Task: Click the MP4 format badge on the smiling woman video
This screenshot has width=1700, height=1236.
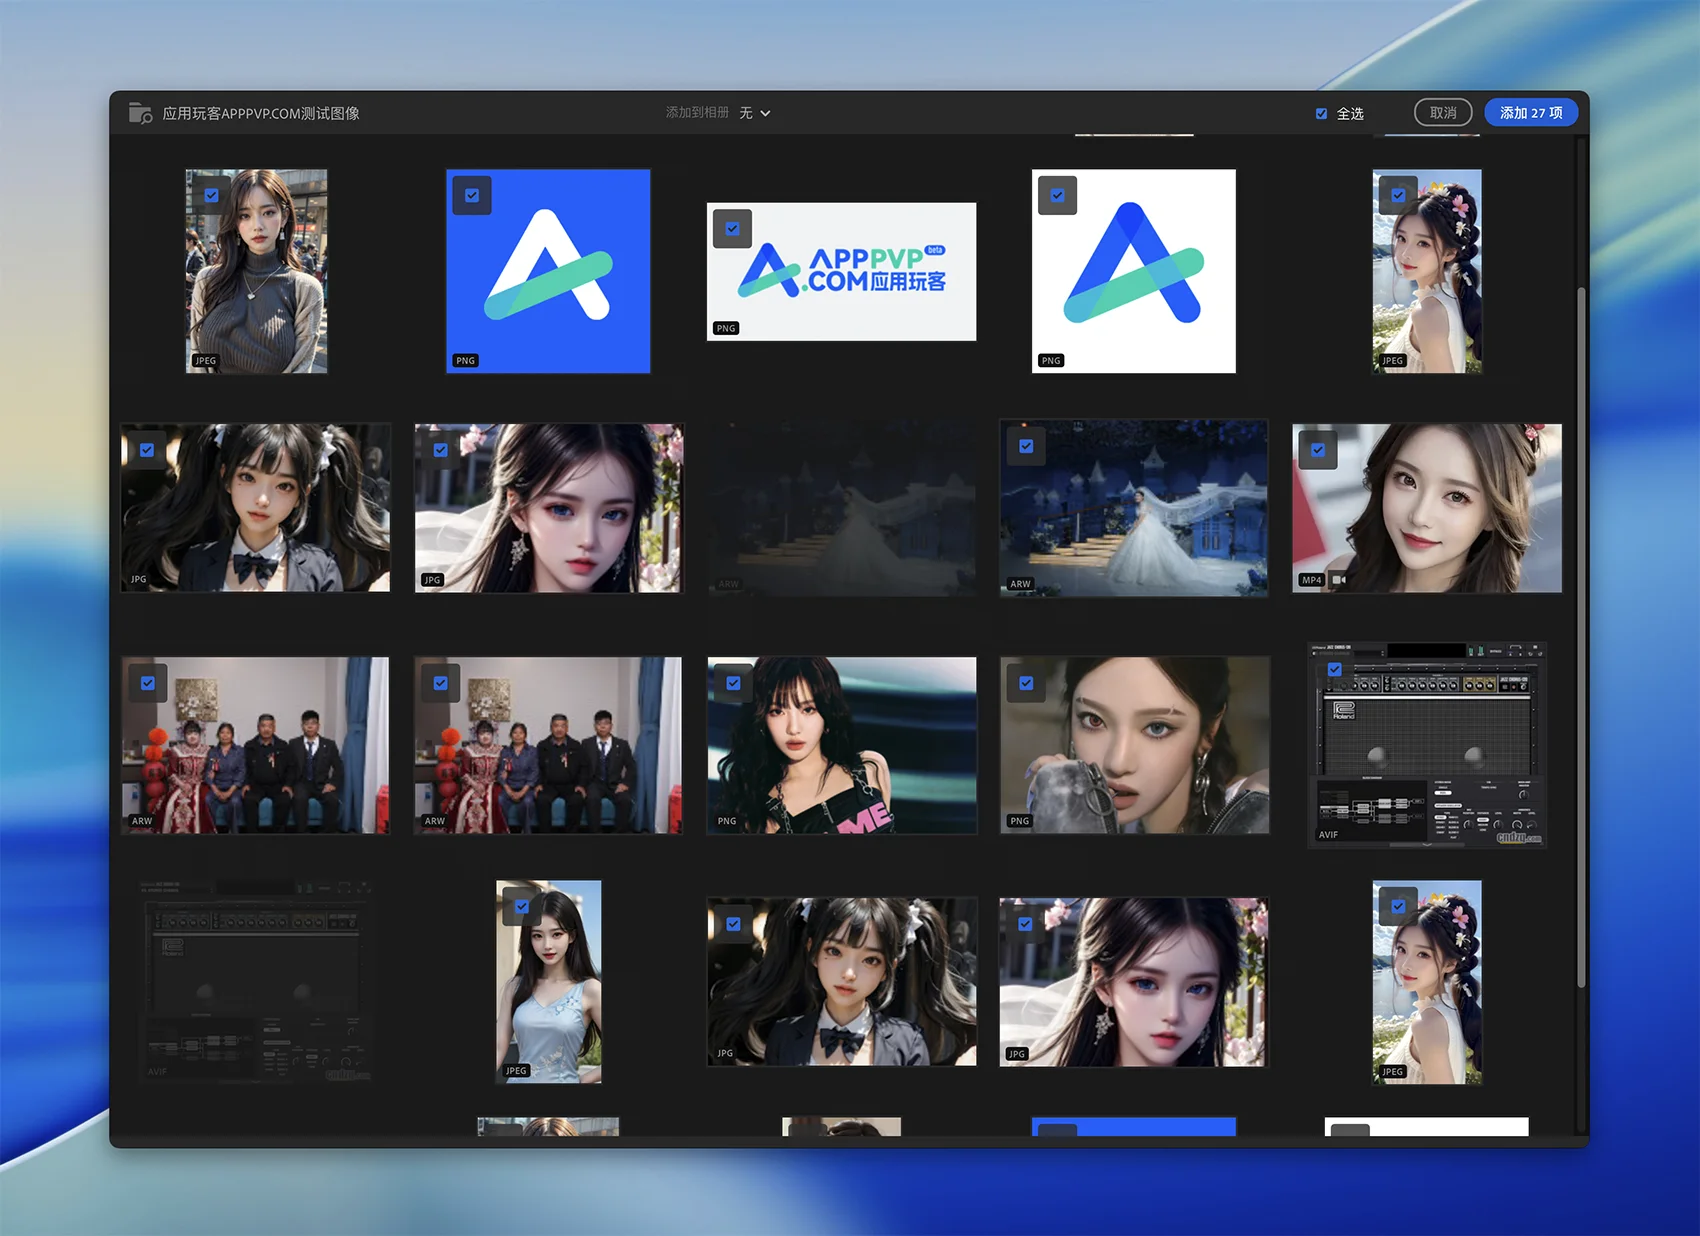Action: 1311,580
